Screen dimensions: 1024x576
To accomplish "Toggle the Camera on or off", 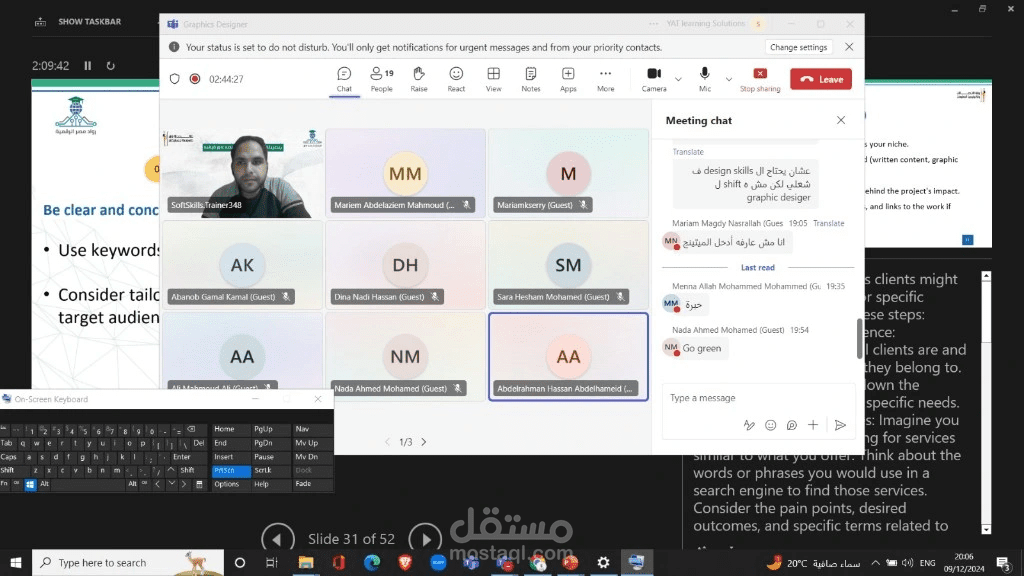I will click(x=654, y=79).
